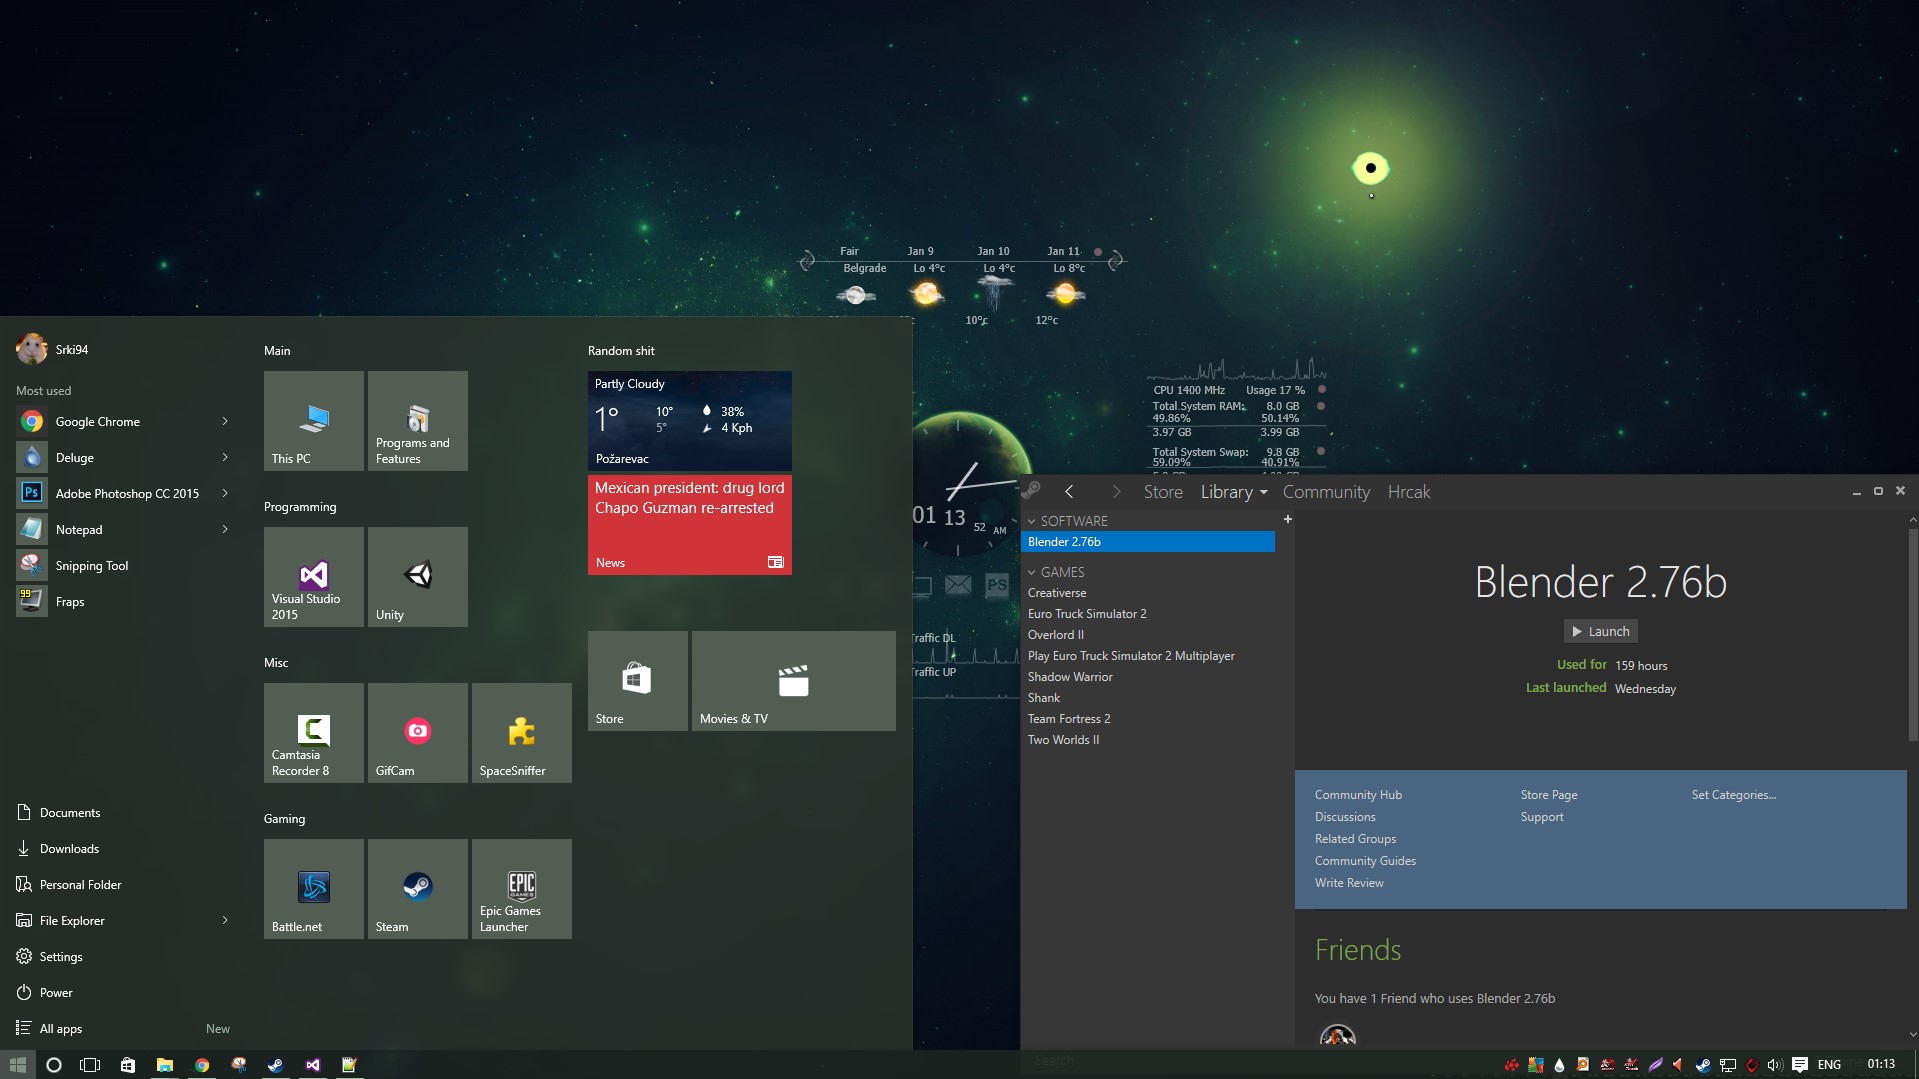Select Euro Truck Simulator 2 in library
This screenshot has height=1079, width=1919.
tap(1086, 614)
